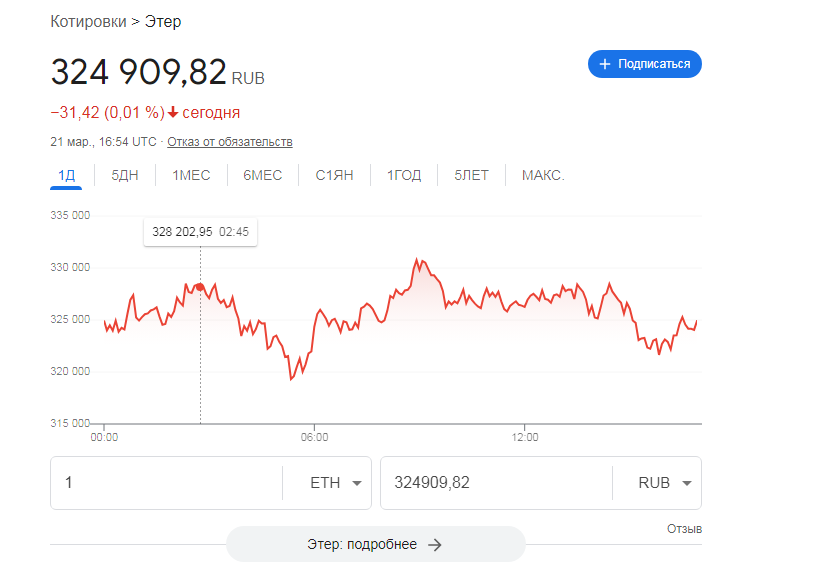The image size is (837, 584).
Task: Click the Этер: подробнее button
Action: [x=375, y=545]
